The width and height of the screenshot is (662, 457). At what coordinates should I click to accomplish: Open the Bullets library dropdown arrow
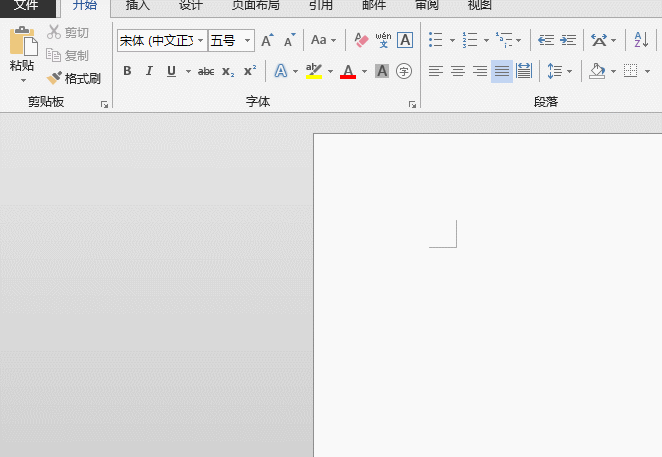pos(452,41)
